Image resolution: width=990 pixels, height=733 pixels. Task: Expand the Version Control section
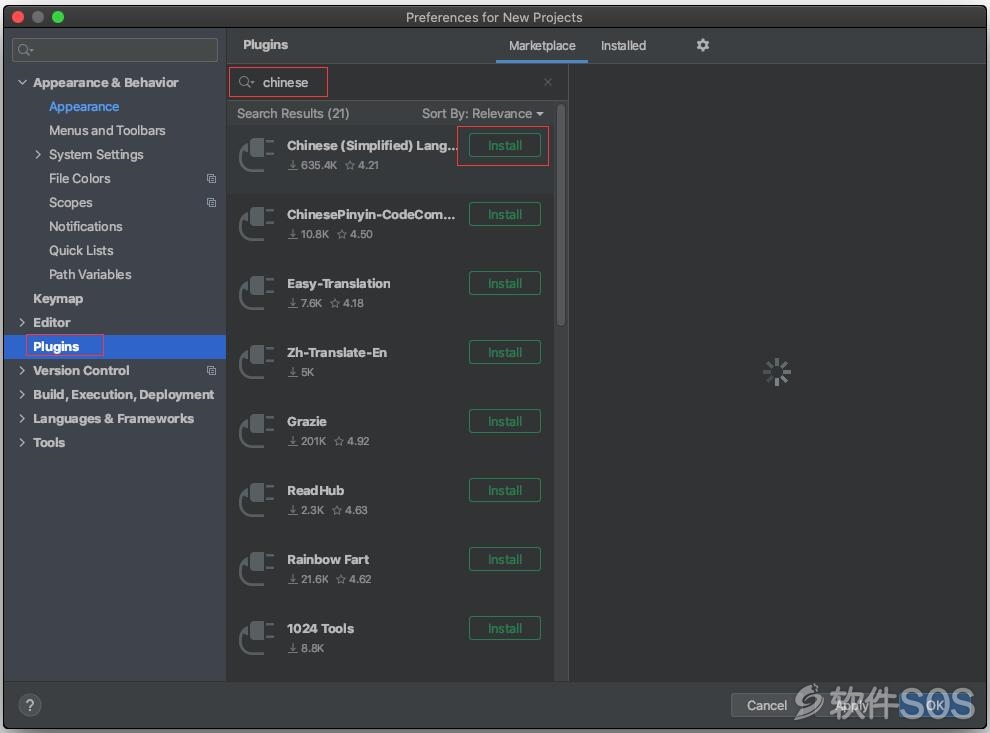pos(22,371)
